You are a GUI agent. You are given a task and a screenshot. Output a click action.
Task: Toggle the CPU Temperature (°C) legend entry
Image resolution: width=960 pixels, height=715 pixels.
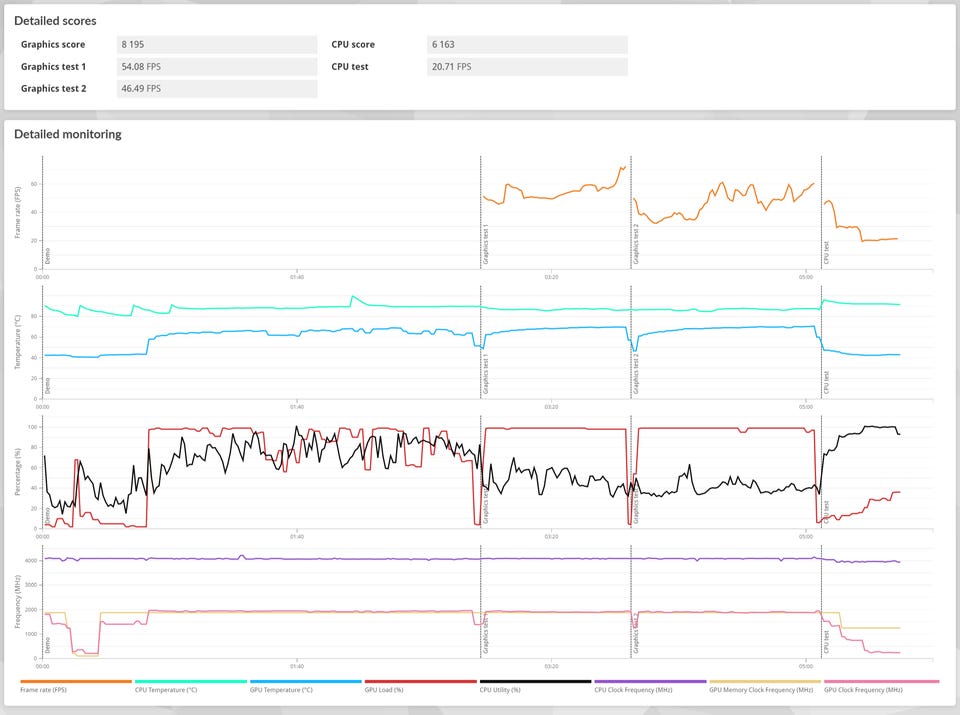click(190, 686)
